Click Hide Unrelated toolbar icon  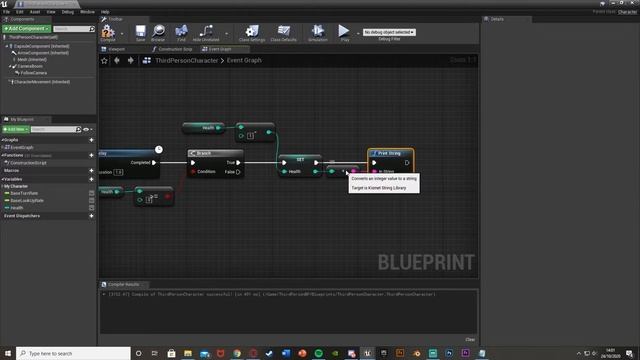click(206, 32)
